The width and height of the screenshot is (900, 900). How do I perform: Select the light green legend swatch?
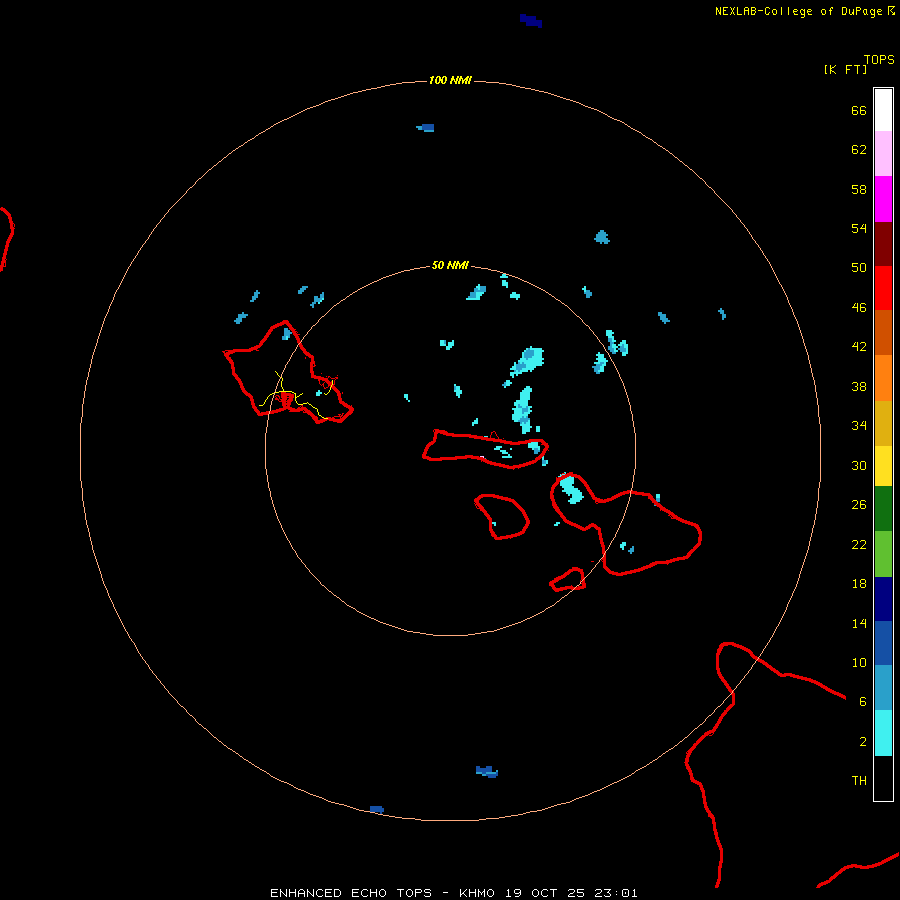point(883,554)
